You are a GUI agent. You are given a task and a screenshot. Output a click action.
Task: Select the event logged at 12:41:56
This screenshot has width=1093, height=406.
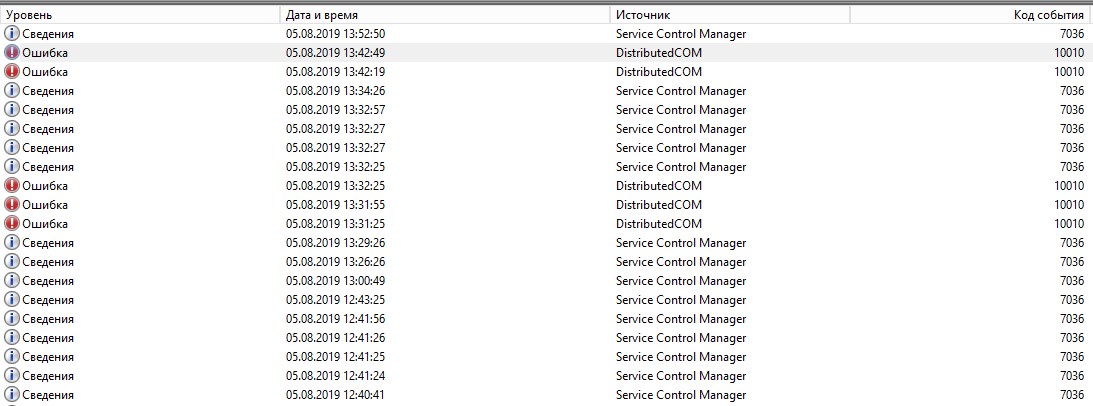(546, 319)
